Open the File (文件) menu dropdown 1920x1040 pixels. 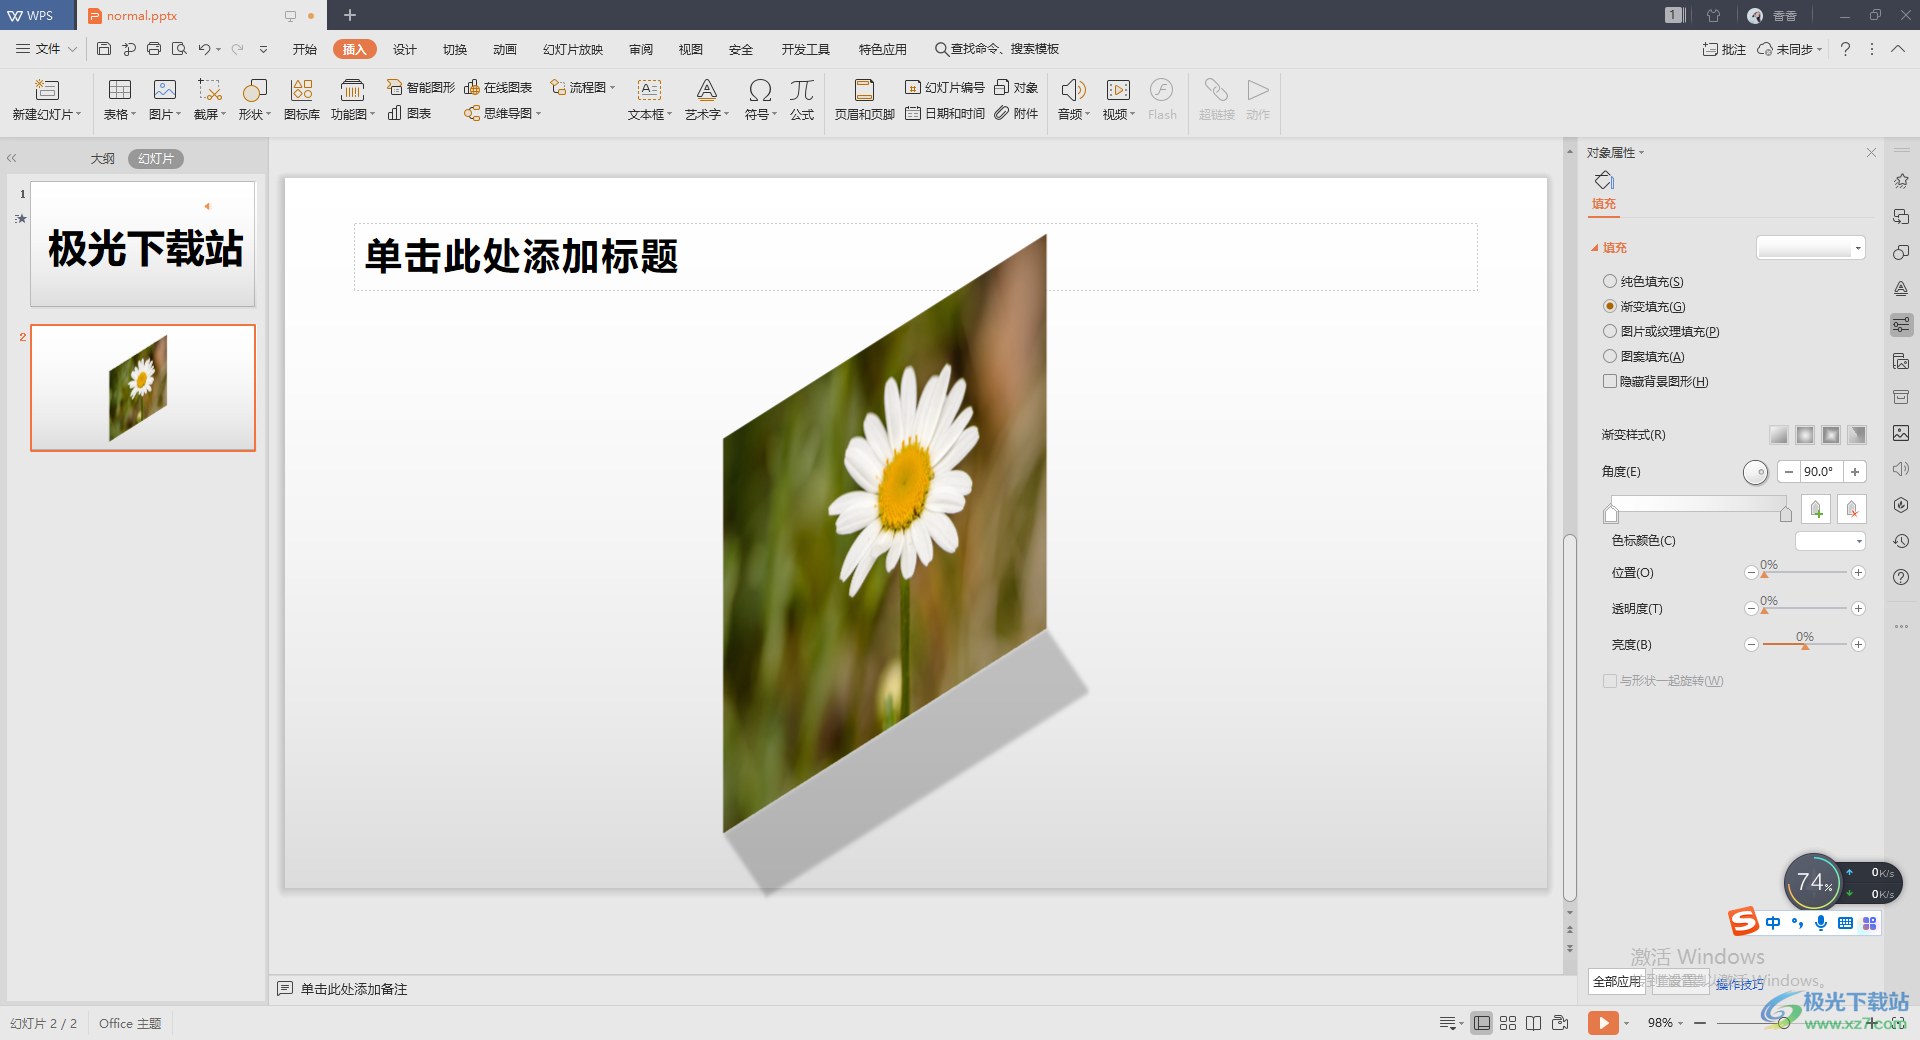(x=47, y=49)
